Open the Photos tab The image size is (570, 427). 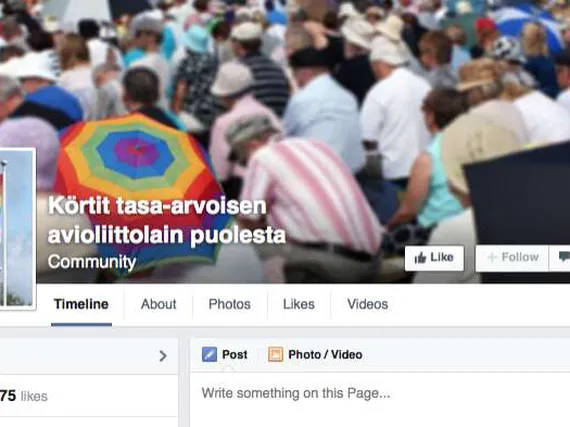pos(229,304)
